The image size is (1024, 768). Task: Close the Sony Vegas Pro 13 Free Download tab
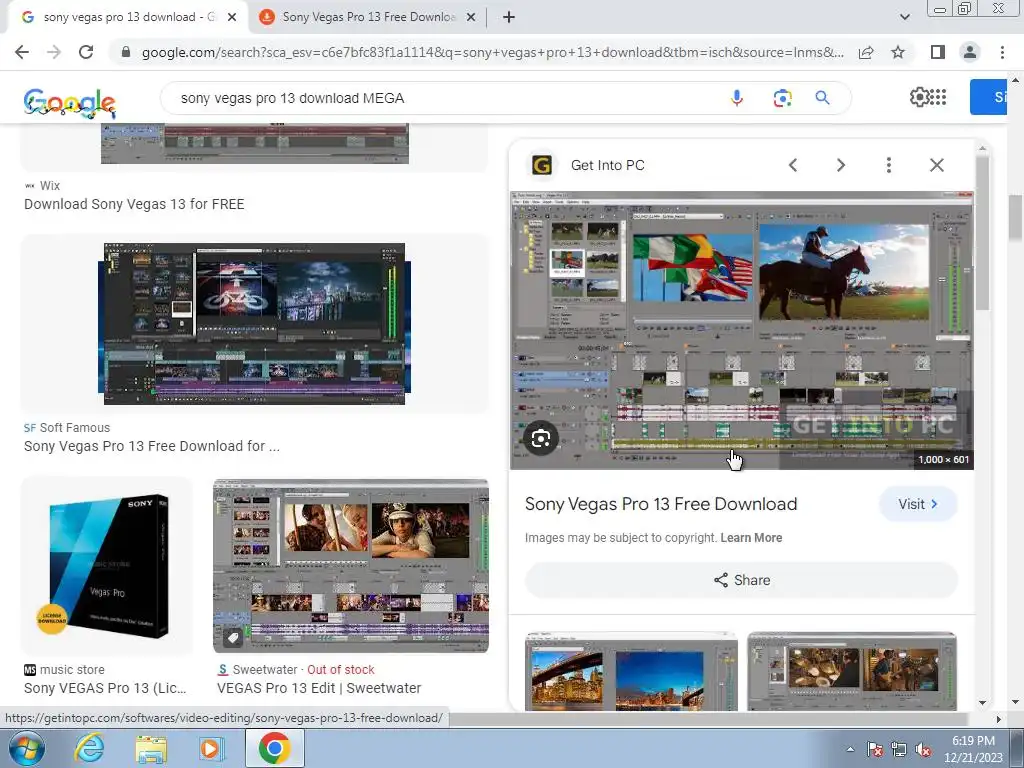[x=470, y=18]
